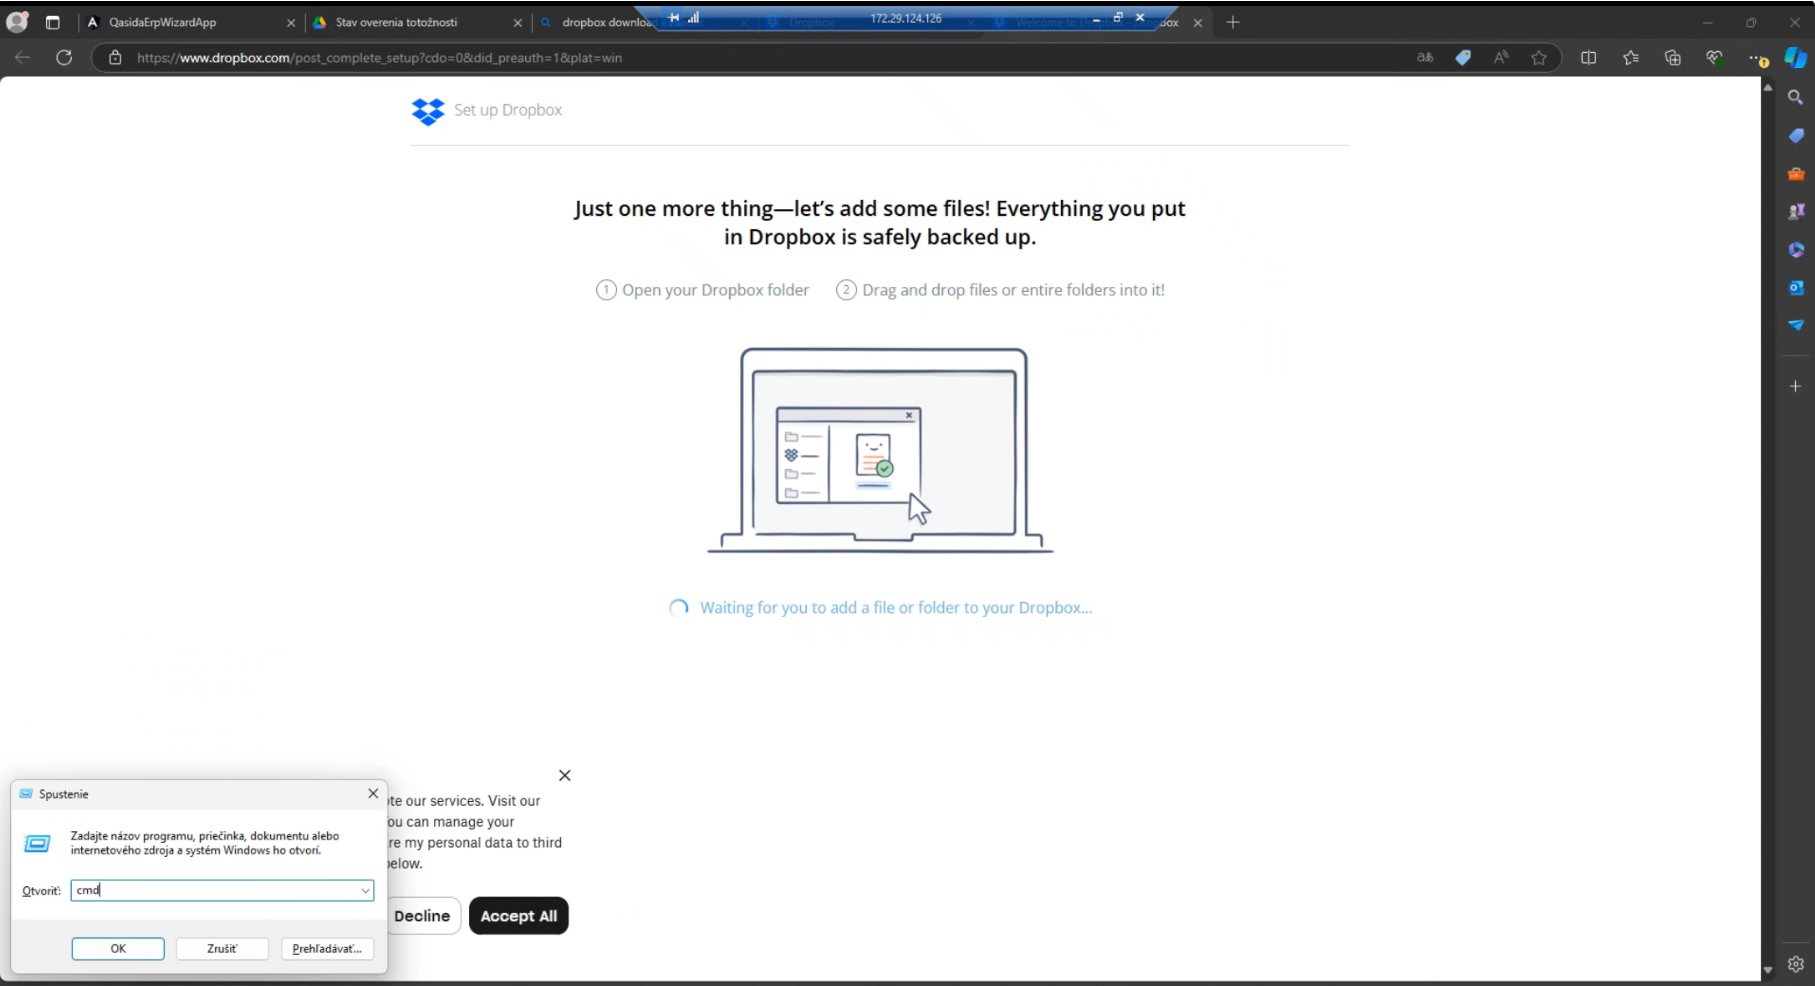Open the Favorites list
This screenshot has height=986, width=1815.
pyautogui.click(x=1631, y=58)
